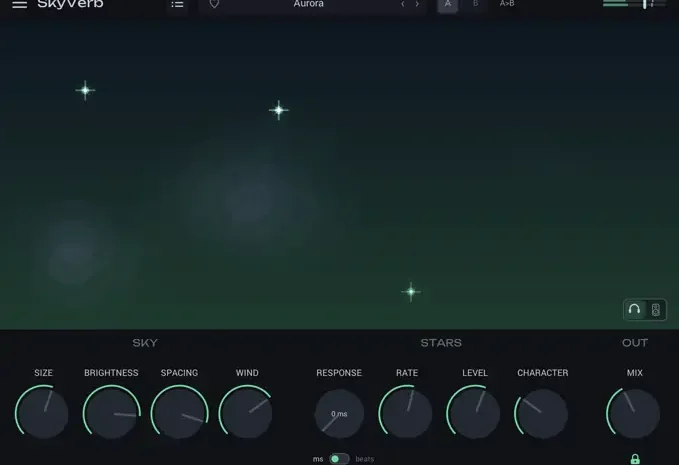Screen dimensions: 679x465
Task: Click the Aurora preset name
Action: click(308, 4)
